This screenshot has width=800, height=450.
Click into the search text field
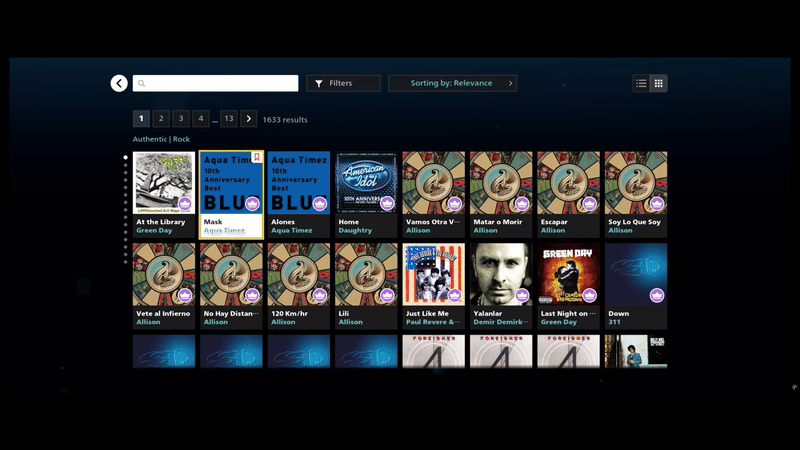click(222, 84)
